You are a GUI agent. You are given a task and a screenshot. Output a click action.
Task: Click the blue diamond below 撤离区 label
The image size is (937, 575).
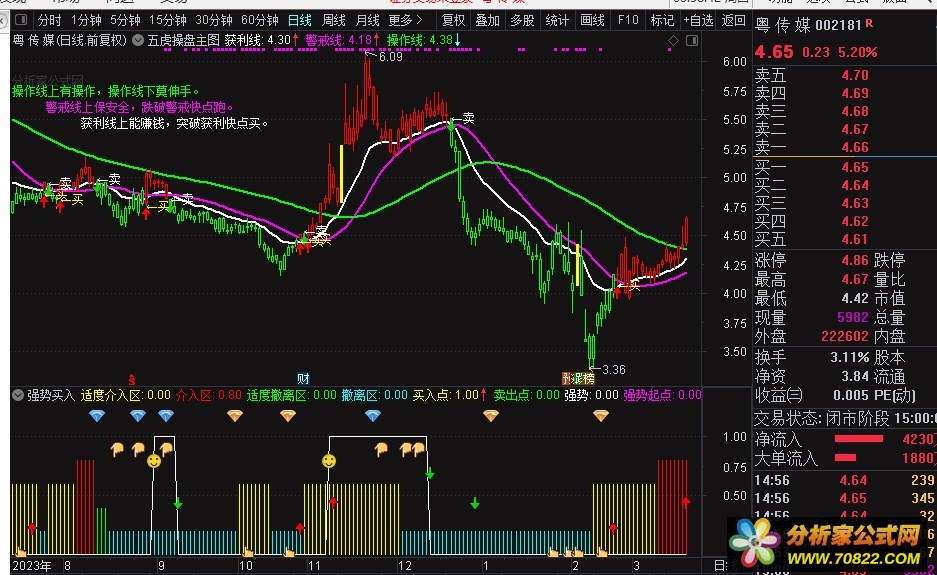373,415
